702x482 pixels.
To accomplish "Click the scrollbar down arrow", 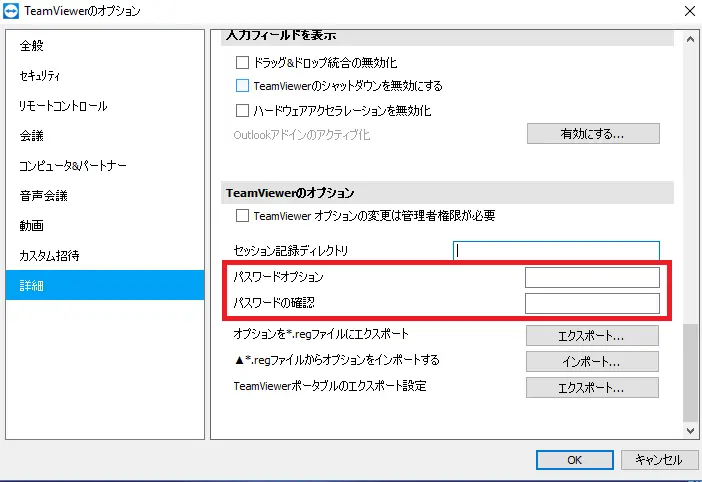I will pos(690,431).
